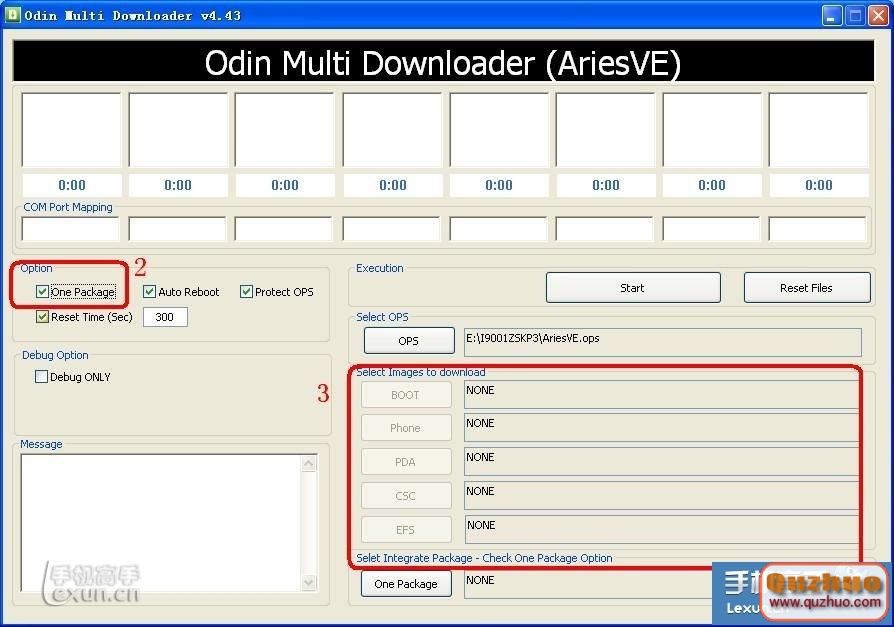Click the OPS path field with AriesVE.ops

(x=663, y=342)
